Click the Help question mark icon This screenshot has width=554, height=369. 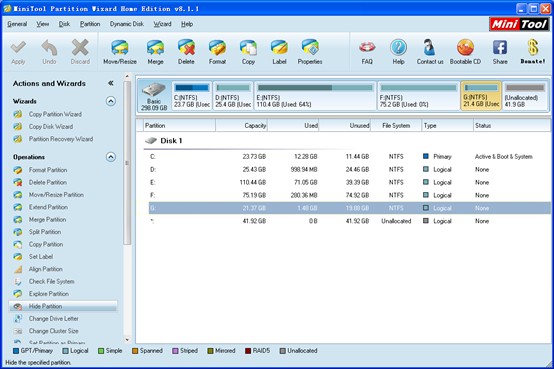click(x=398, y=47)
